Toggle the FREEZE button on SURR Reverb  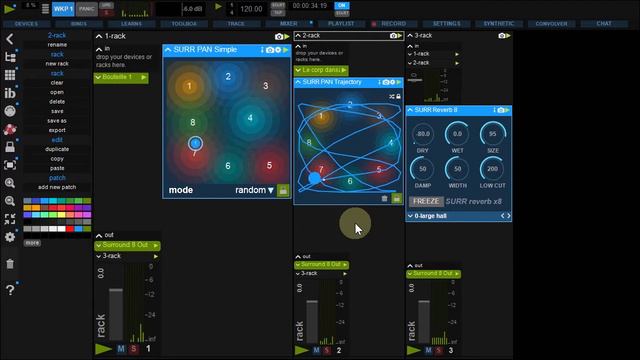pyautogui.click(x=426, y=201)
